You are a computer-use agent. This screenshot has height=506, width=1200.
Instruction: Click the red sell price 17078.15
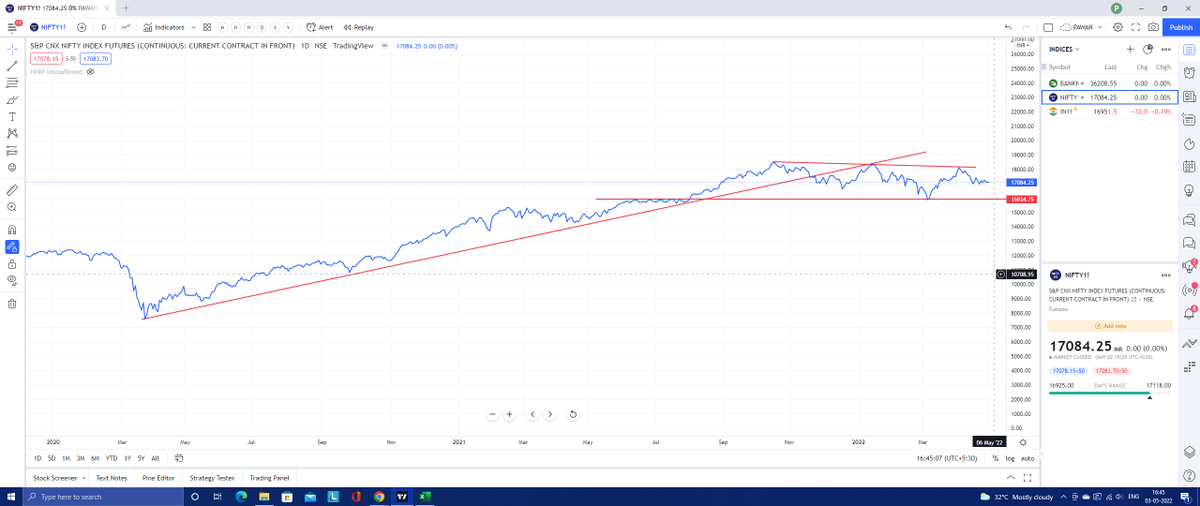tap(46, 59)
